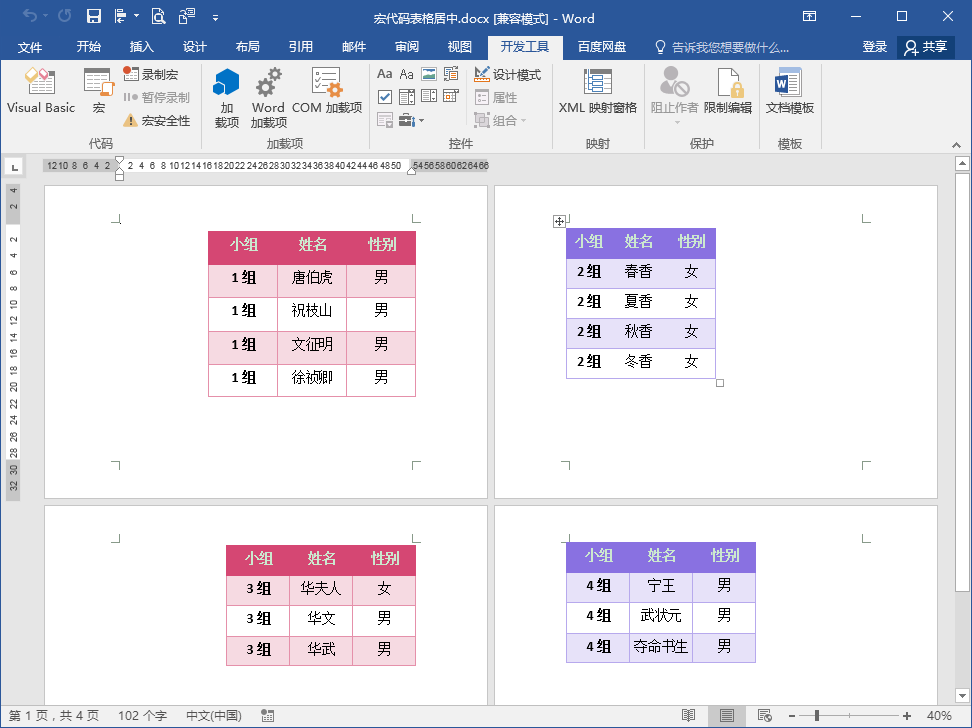Click 中文(中国) language indicator
This screenshot has width=972, height=728.
(214, 716)
